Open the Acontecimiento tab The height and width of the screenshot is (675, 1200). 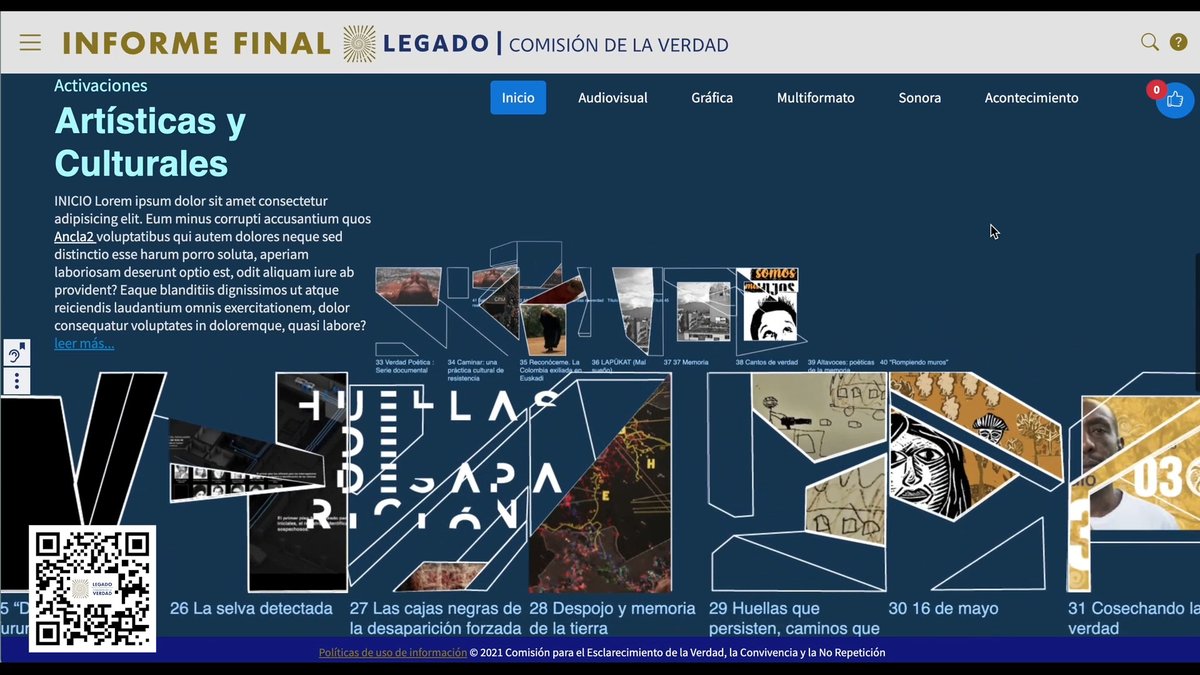coord(1031,98)
